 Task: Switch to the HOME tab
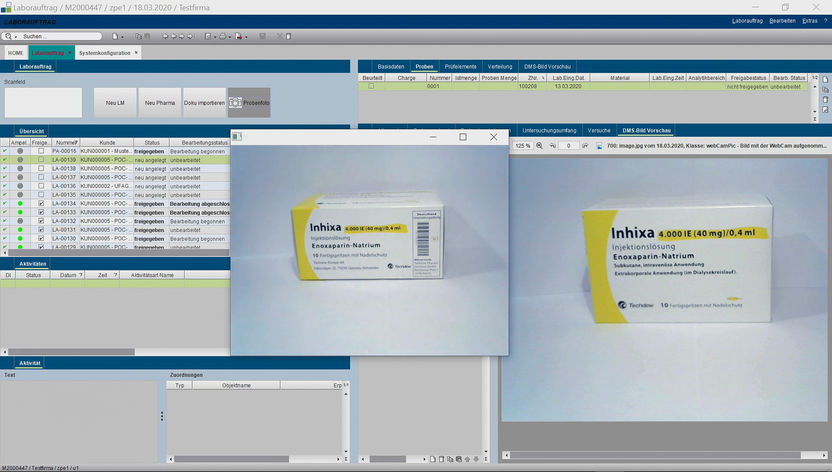click(15, 53)
